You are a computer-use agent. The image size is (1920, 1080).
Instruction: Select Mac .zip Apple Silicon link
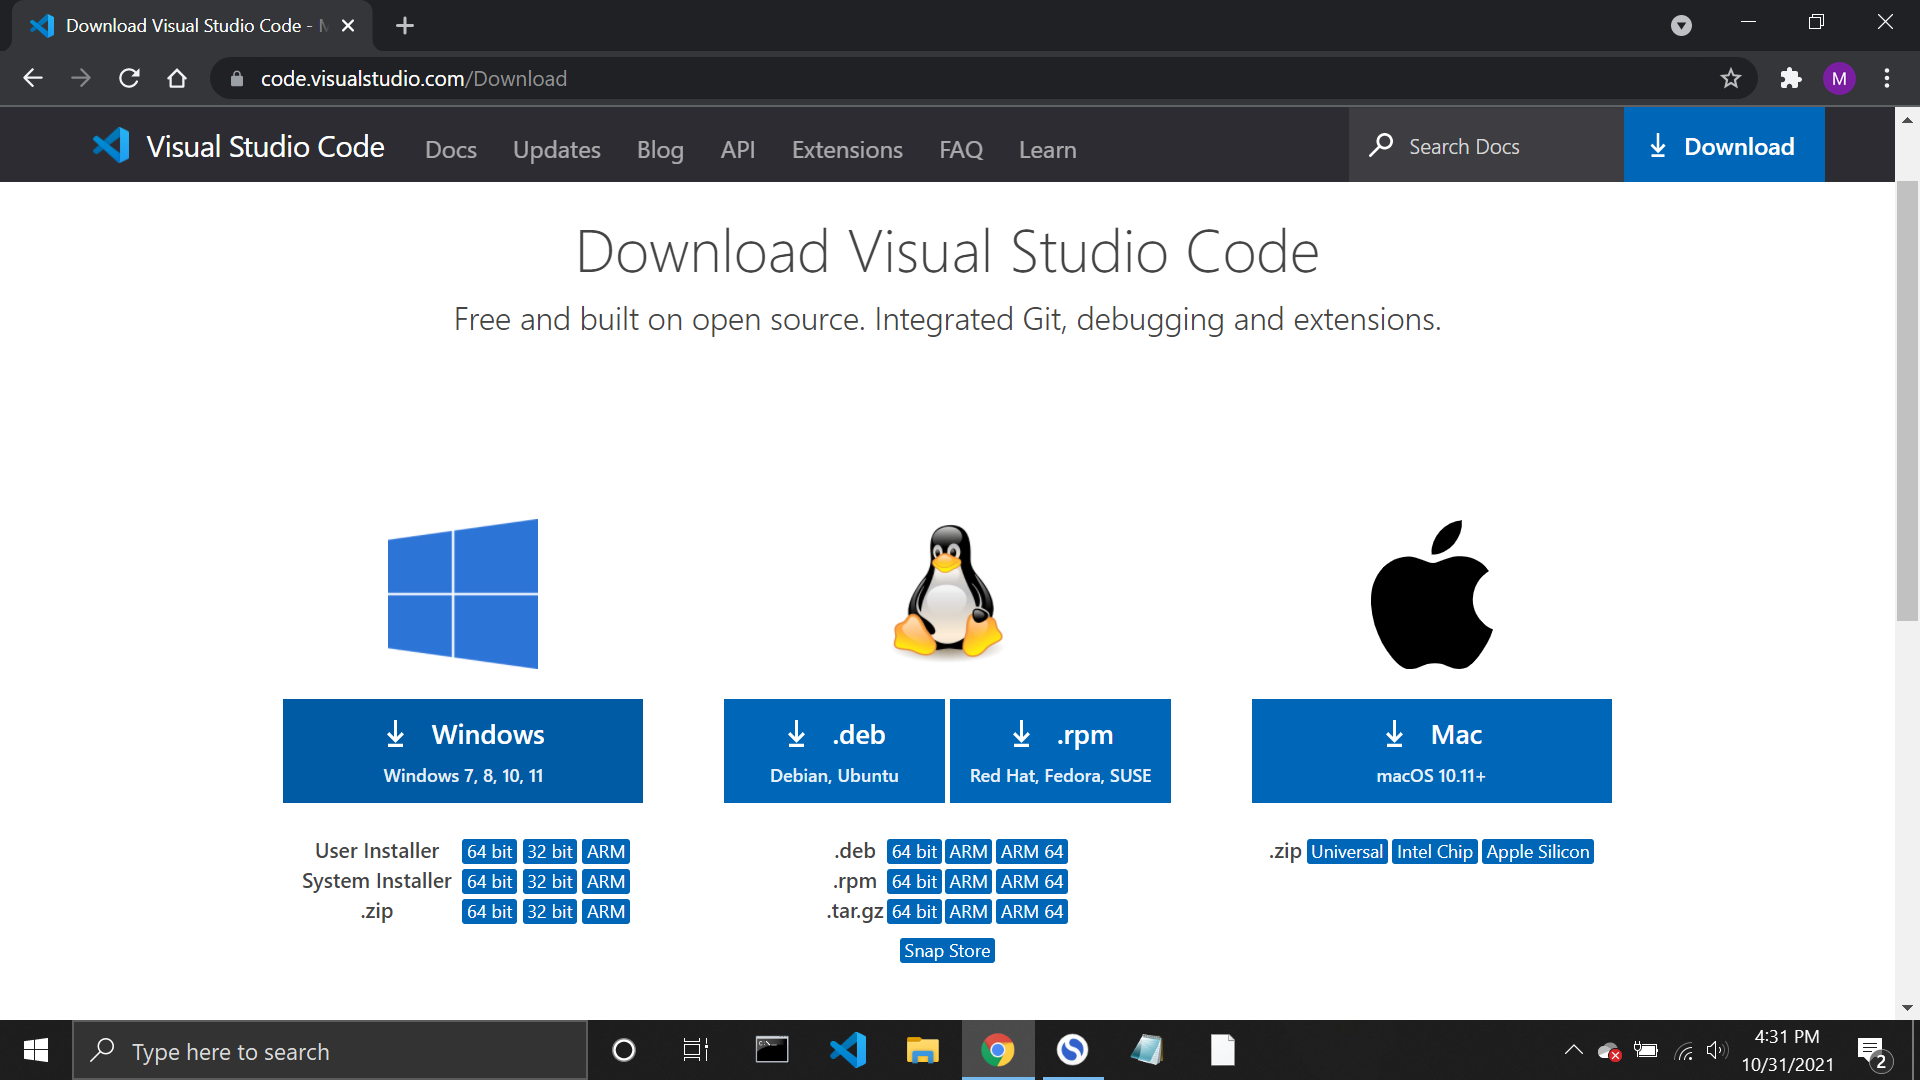point(1537,852)
